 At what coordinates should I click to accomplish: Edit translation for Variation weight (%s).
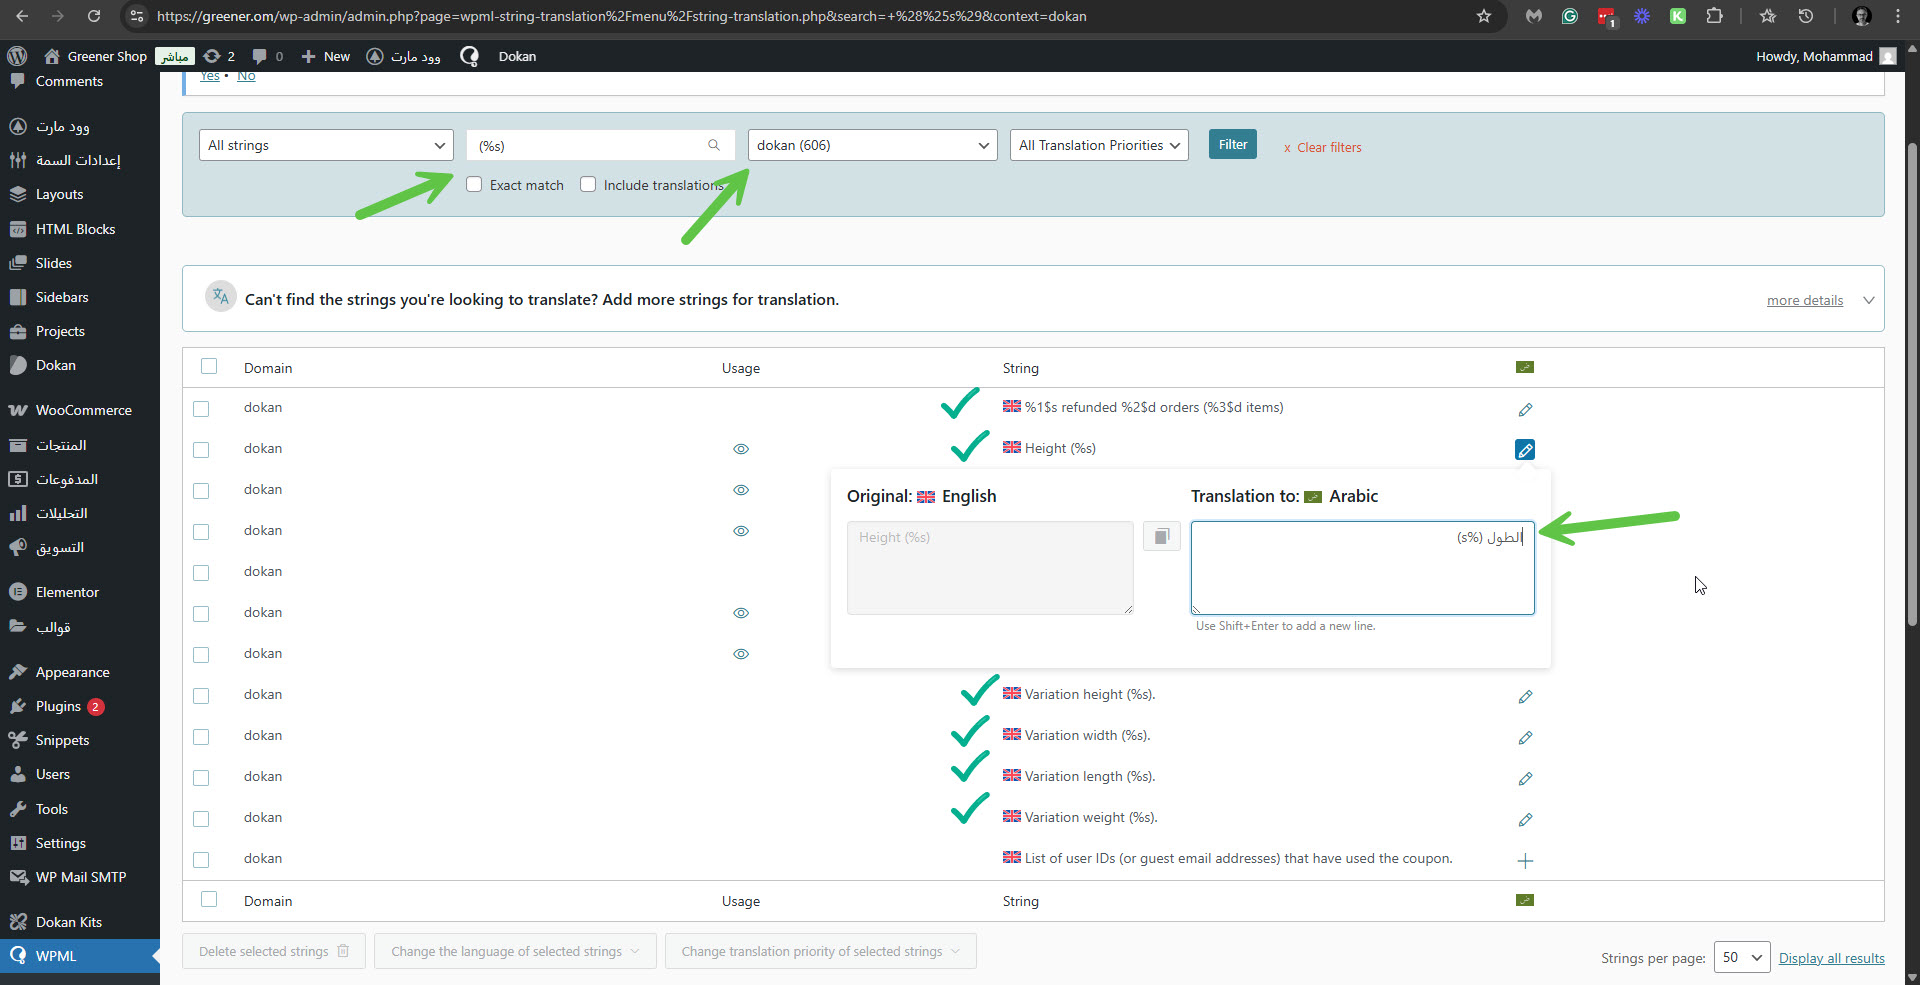pos(1525,819)
